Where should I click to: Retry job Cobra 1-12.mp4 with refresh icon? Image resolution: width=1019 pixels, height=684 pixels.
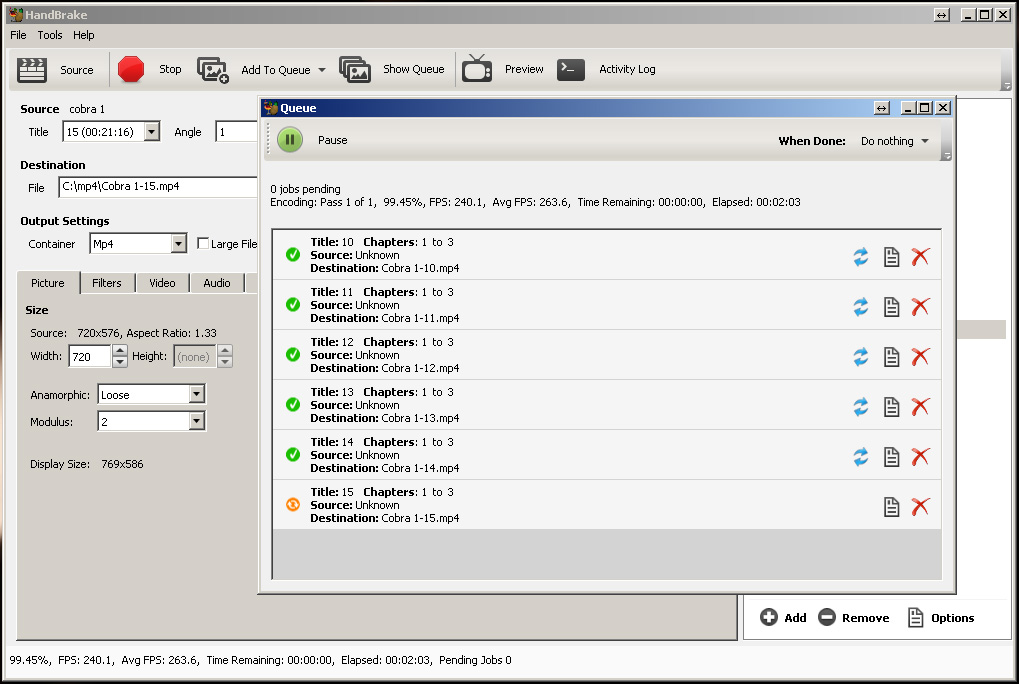coord(860,357)
